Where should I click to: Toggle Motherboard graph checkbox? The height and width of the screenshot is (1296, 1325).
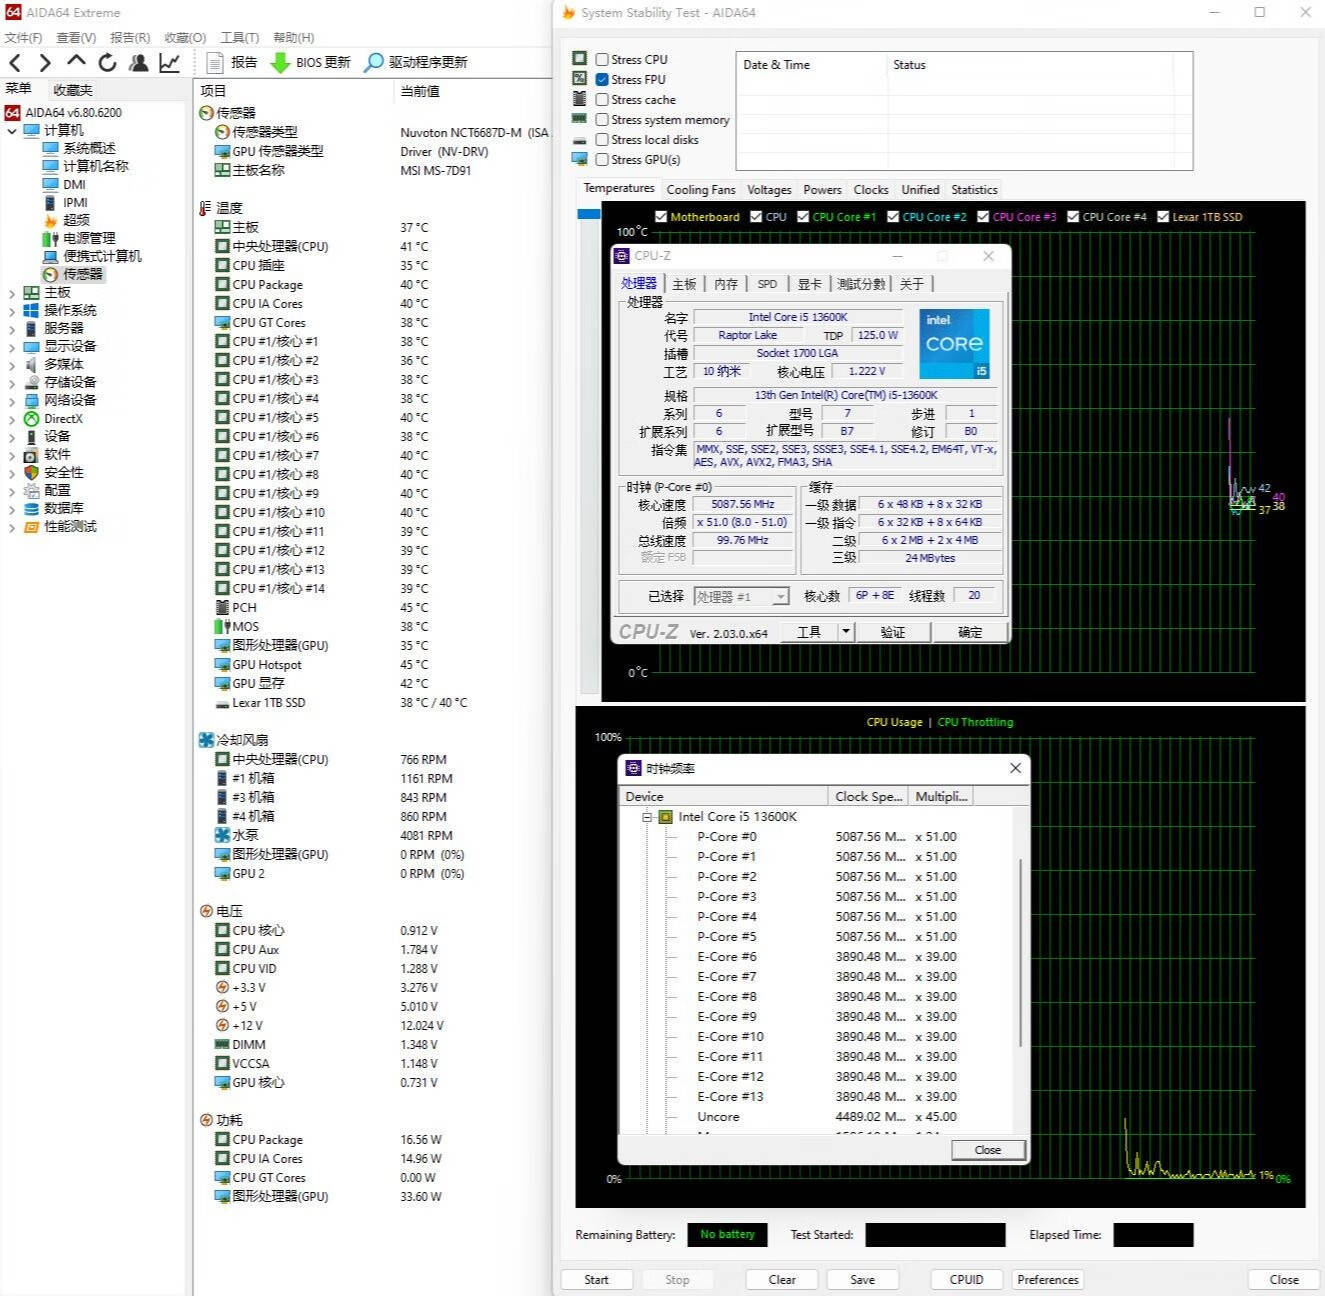point(661,217)
